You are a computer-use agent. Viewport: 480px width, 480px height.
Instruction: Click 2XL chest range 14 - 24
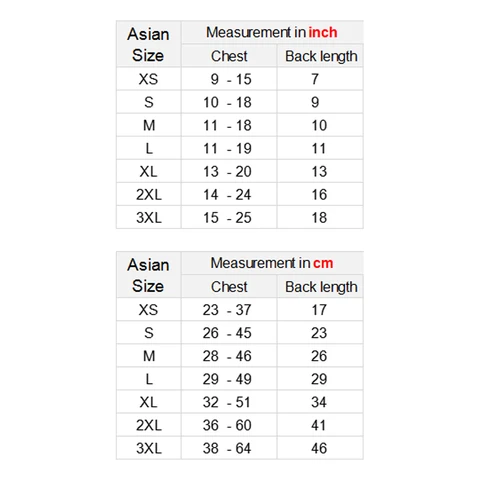tap(227, 195)
